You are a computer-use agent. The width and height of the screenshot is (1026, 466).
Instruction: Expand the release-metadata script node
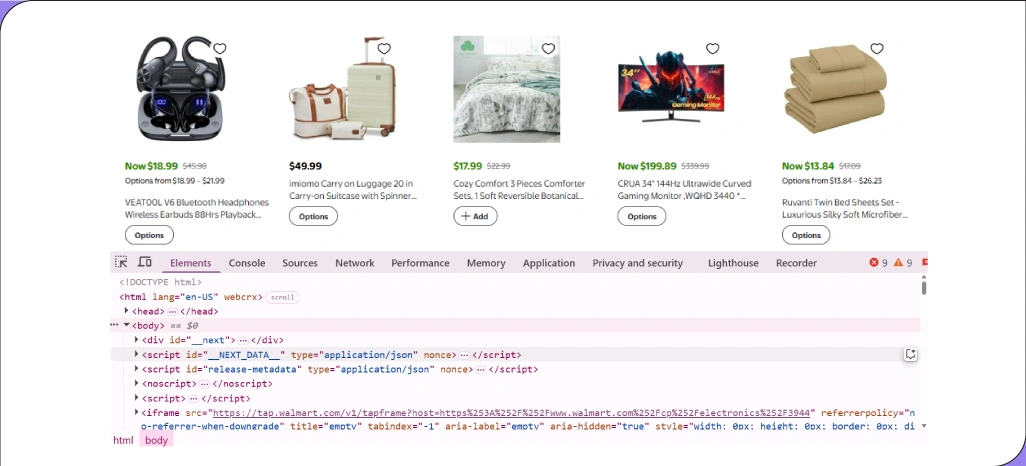click(x=137, y=368)
